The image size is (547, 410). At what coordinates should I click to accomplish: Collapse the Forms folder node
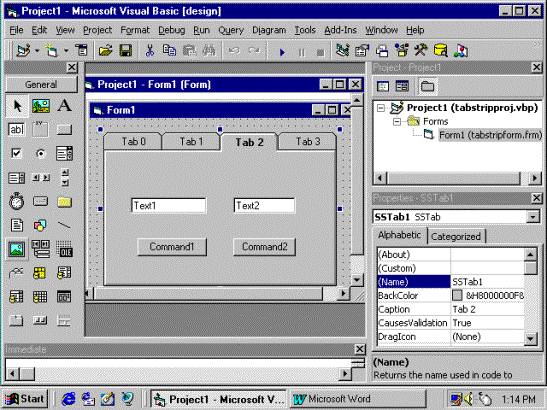point(397,121)
